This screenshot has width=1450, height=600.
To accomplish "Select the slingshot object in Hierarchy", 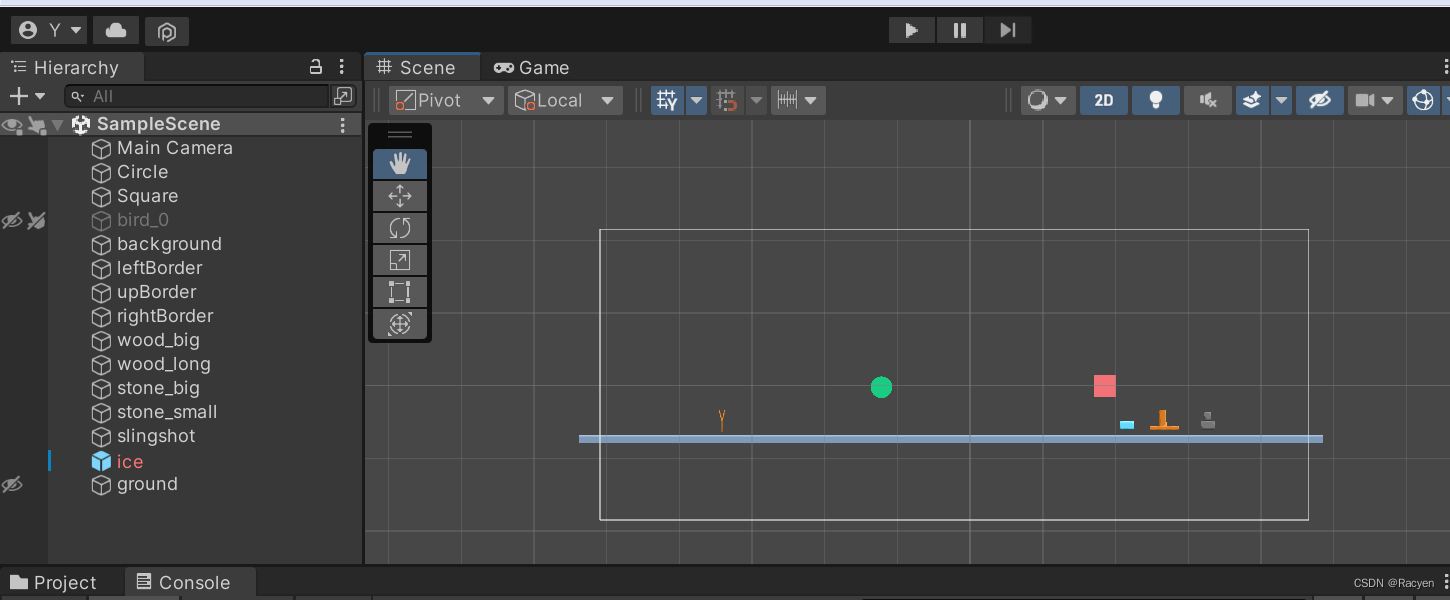I will click(x=155, y=436).
